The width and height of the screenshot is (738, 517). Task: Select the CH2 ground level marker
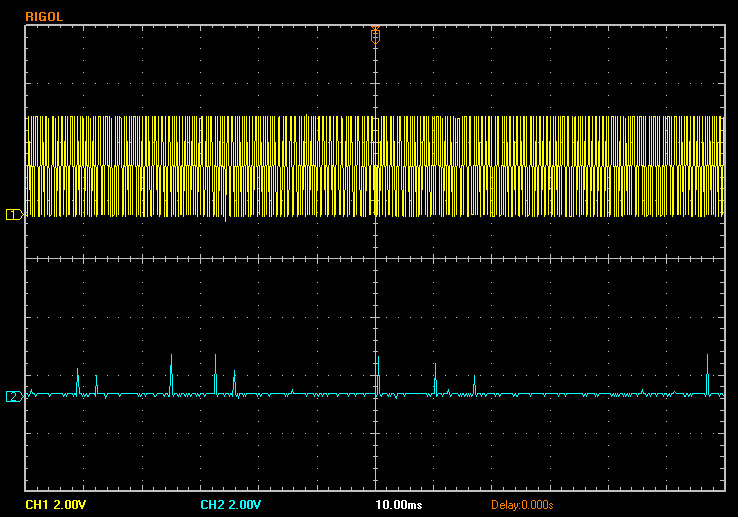pos(13,397)
